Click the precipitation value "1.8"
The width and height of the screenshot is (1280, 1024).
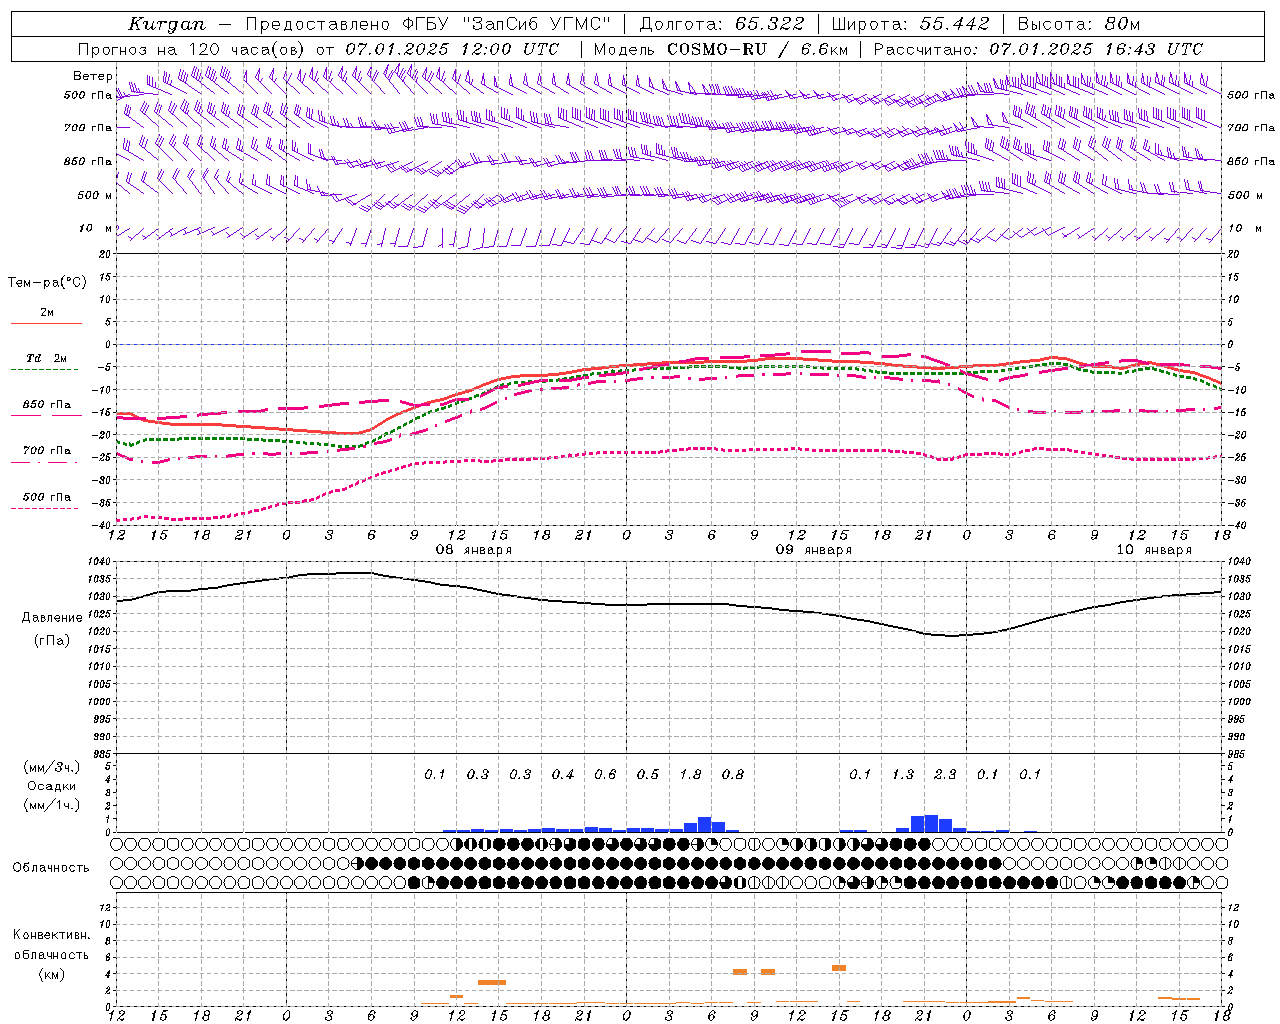tap(690, 775)
